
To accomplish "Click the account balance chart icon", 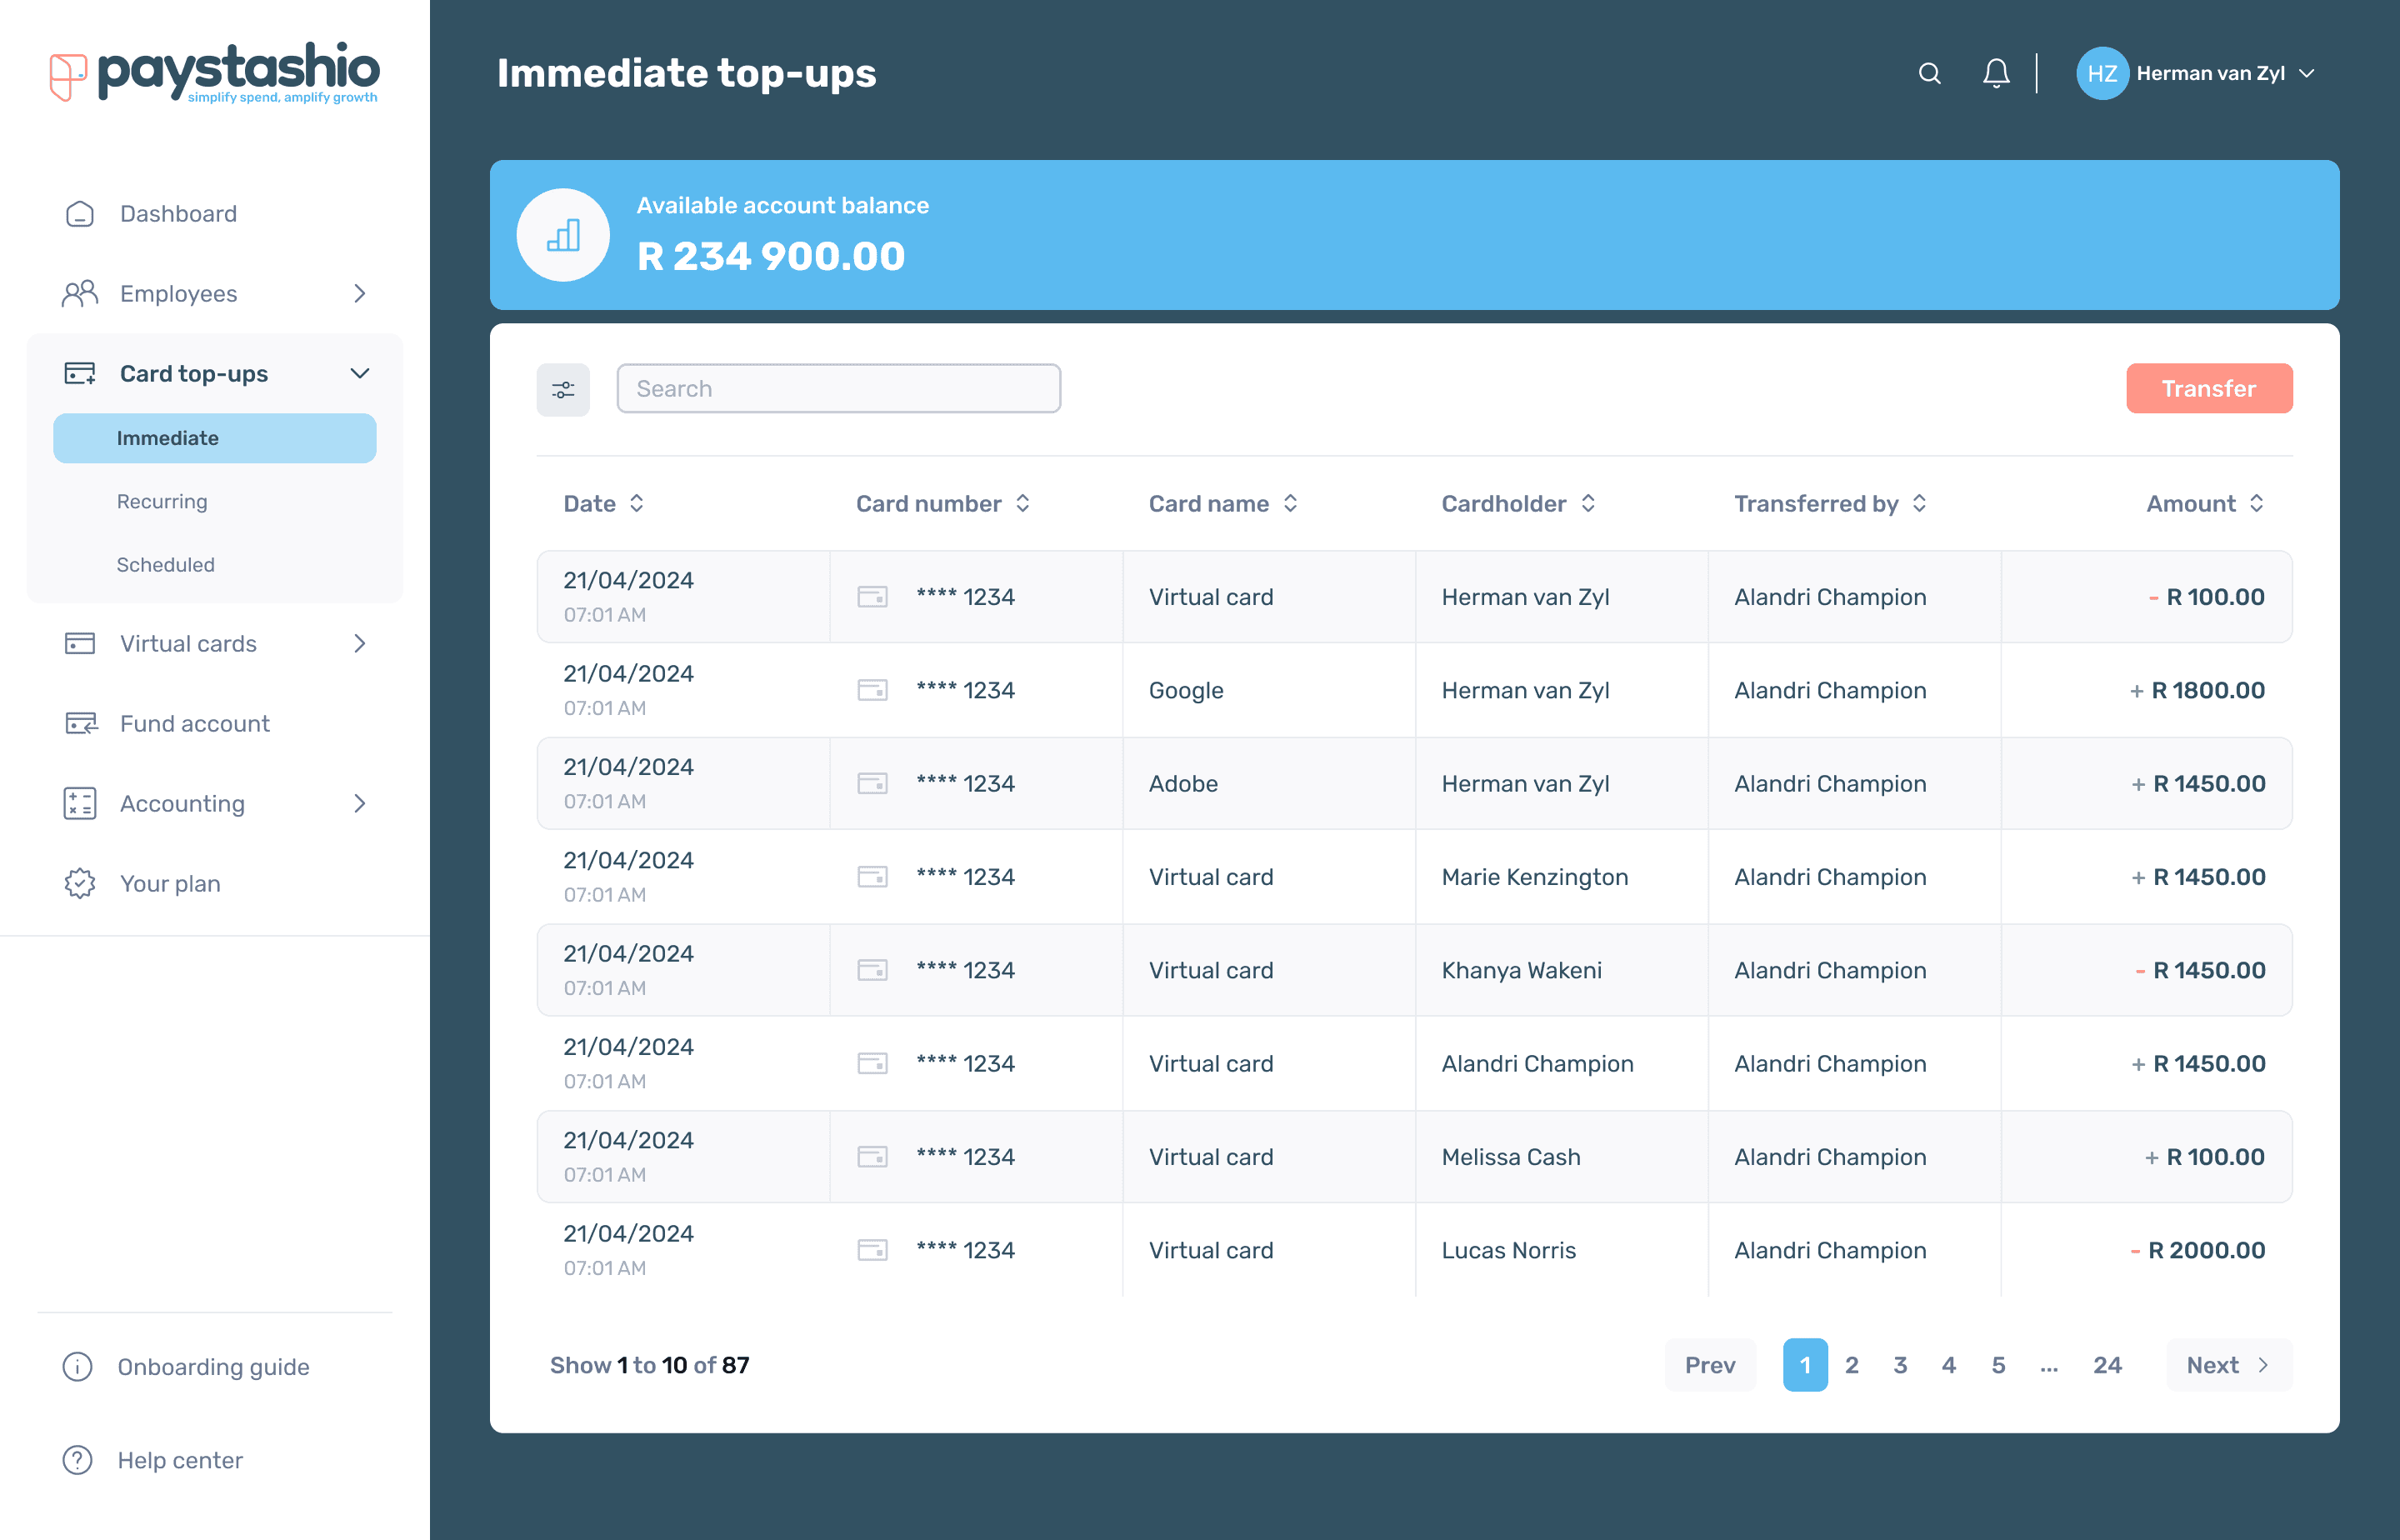I will coord(563,235).
